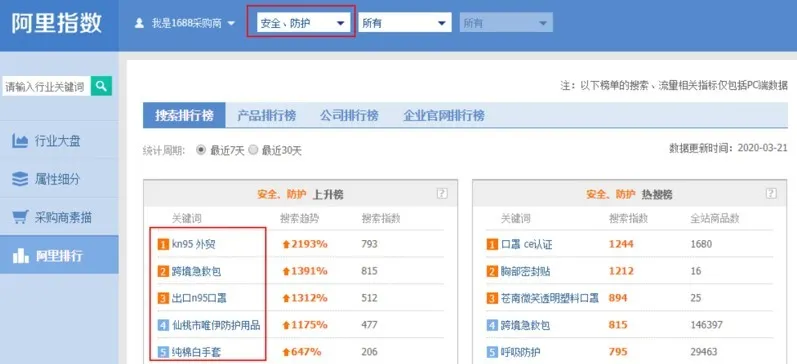Open keyword 仙桃市唯伊防护用品
Image resolution: width=797 pixels, height=364 pixels.
click(x=216, y=325)
